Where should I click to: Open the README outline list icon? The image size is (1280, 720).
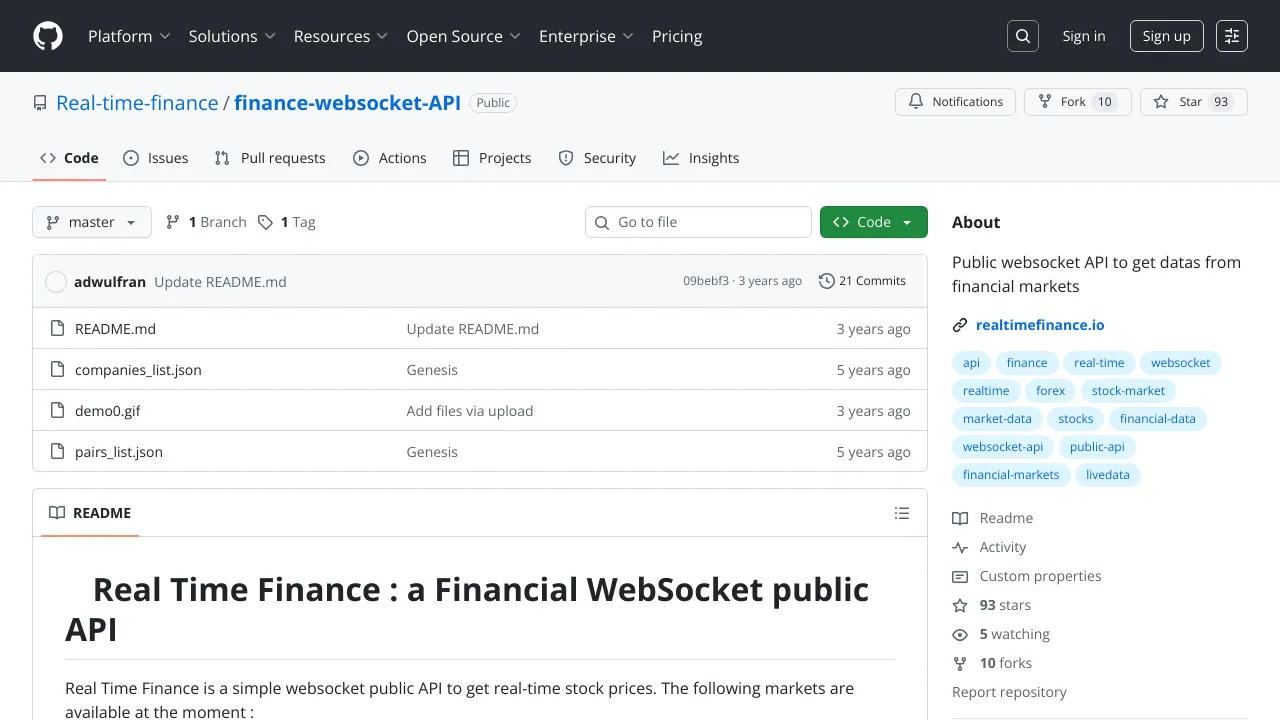(902, 513)
